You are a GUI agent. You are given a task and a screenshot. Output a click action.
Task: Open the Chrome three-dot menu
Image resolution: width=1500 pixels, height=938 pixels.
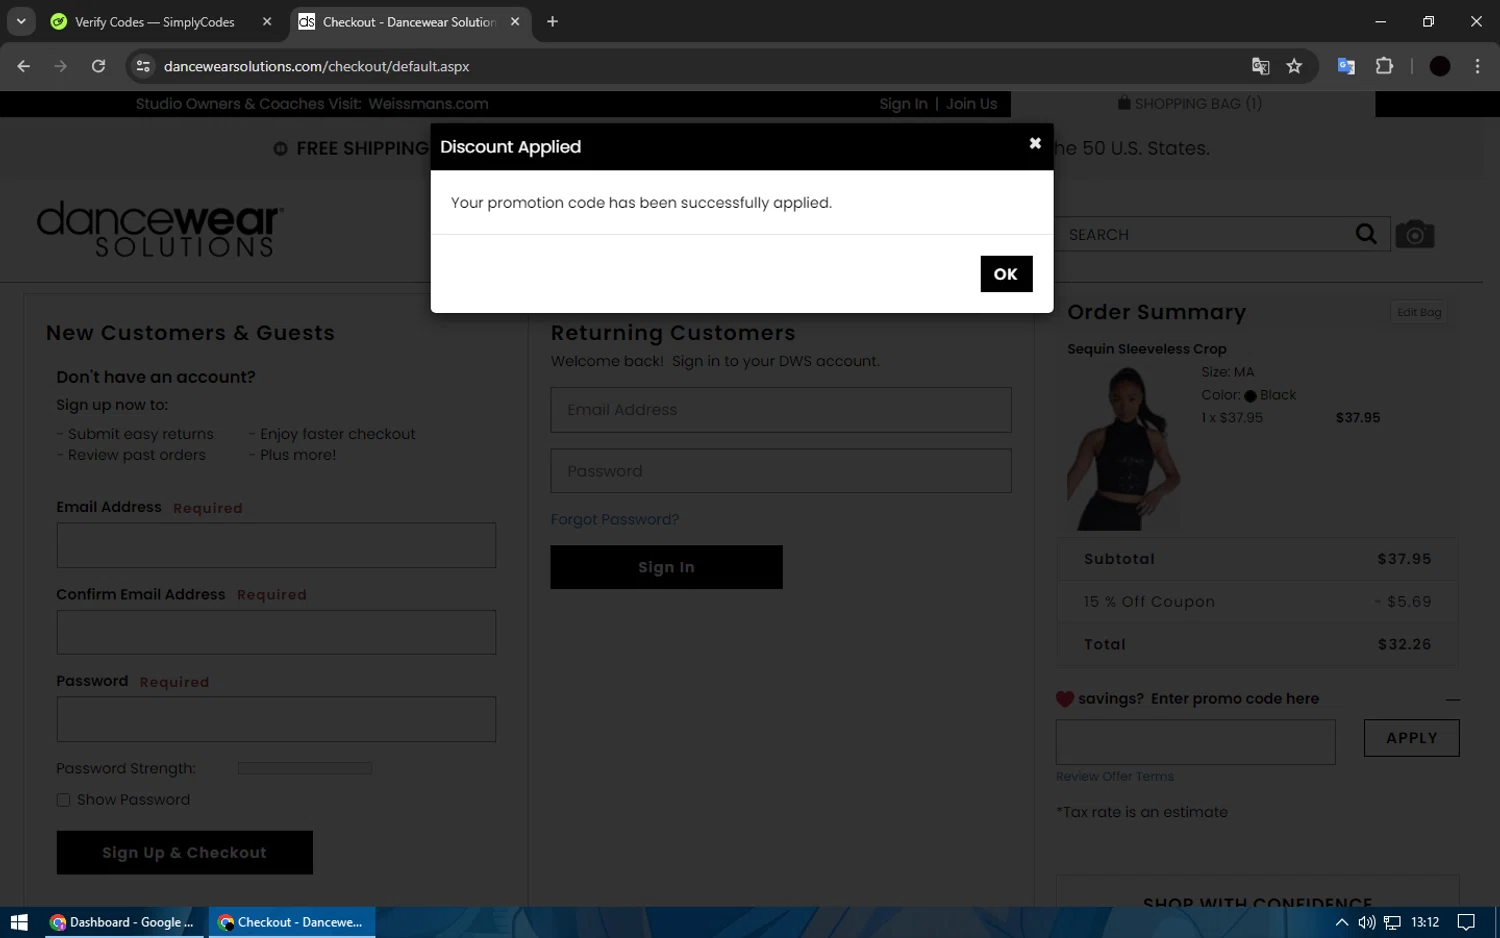pos(1477,66)
